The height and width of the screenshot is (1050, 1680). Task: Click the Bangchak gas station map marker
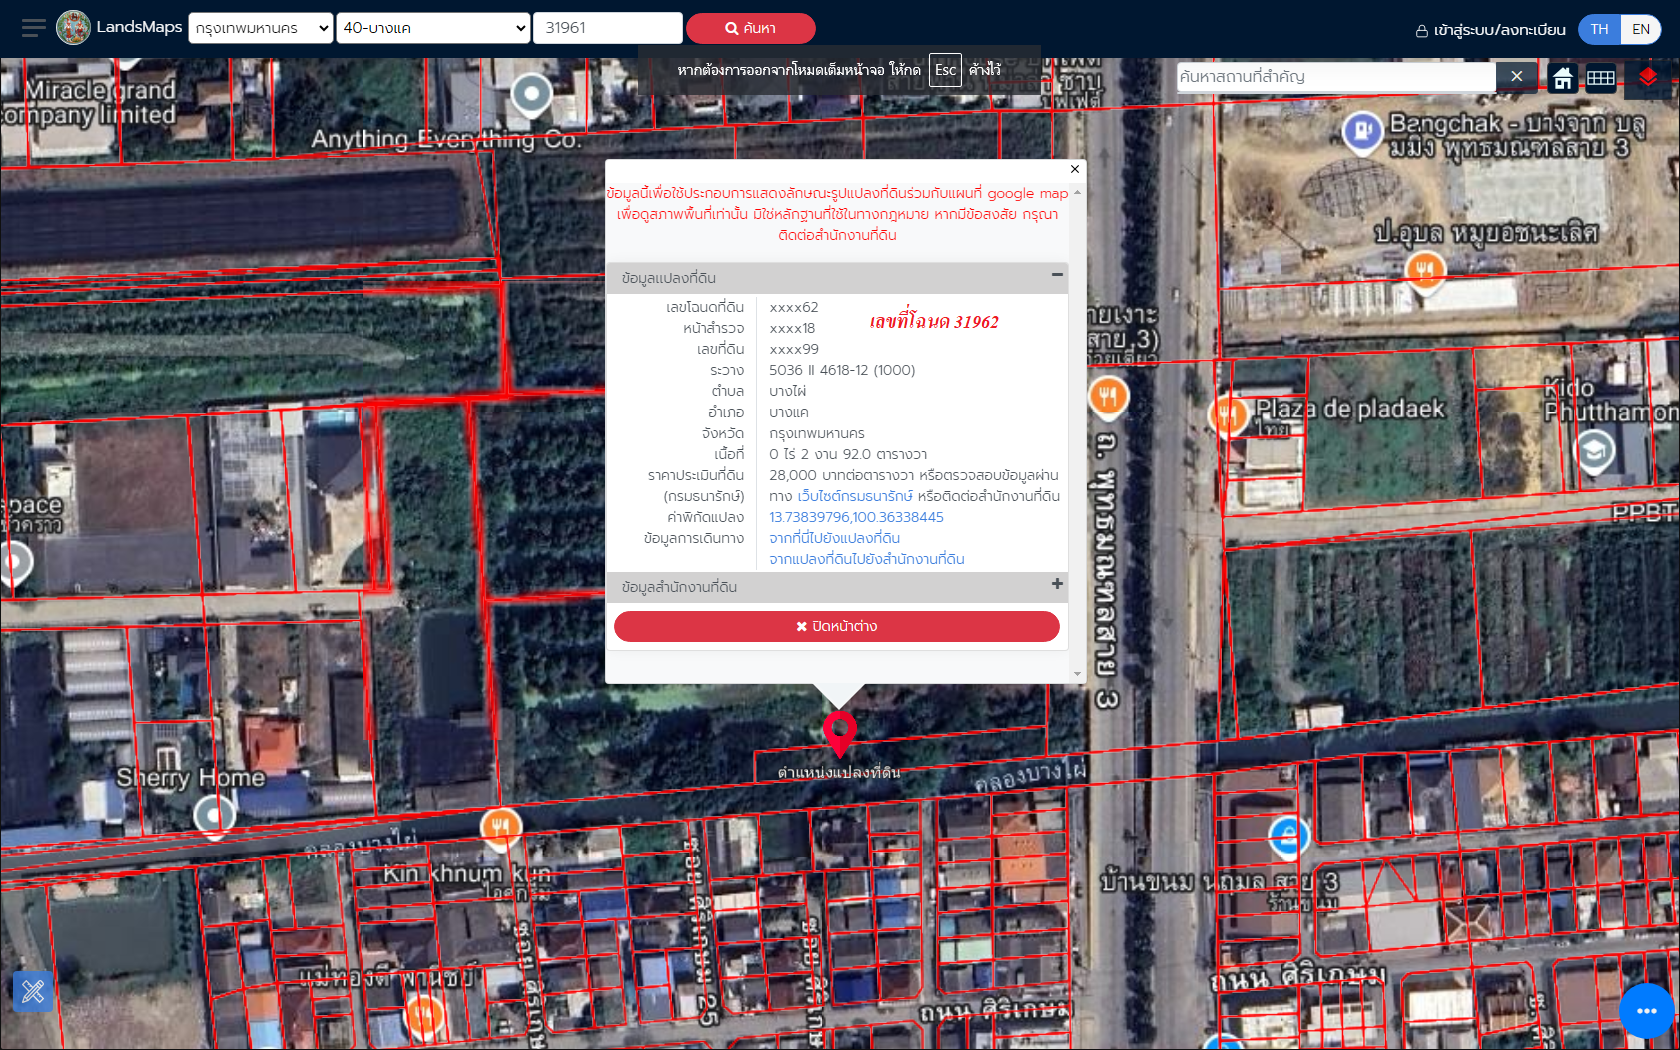coord(1361,131)
